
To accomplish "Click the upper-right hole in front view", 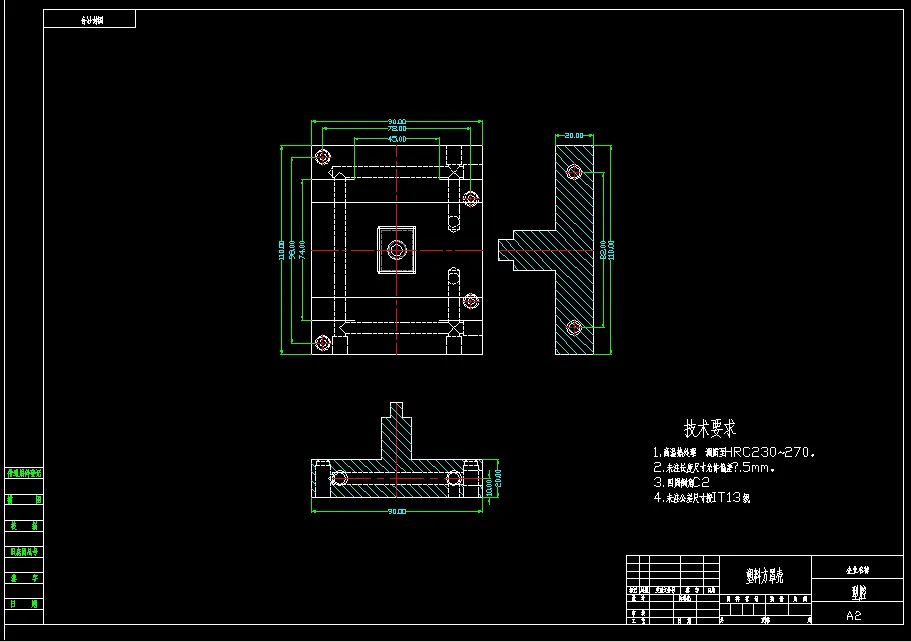I will 471,199.
